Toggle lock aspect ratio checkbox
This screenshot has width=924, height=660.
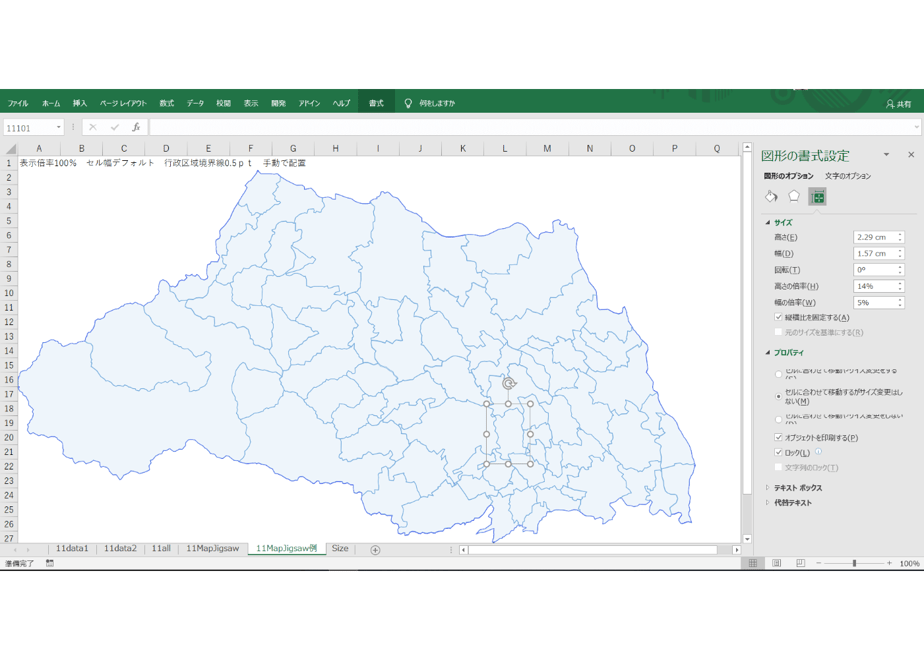point(778,317)
